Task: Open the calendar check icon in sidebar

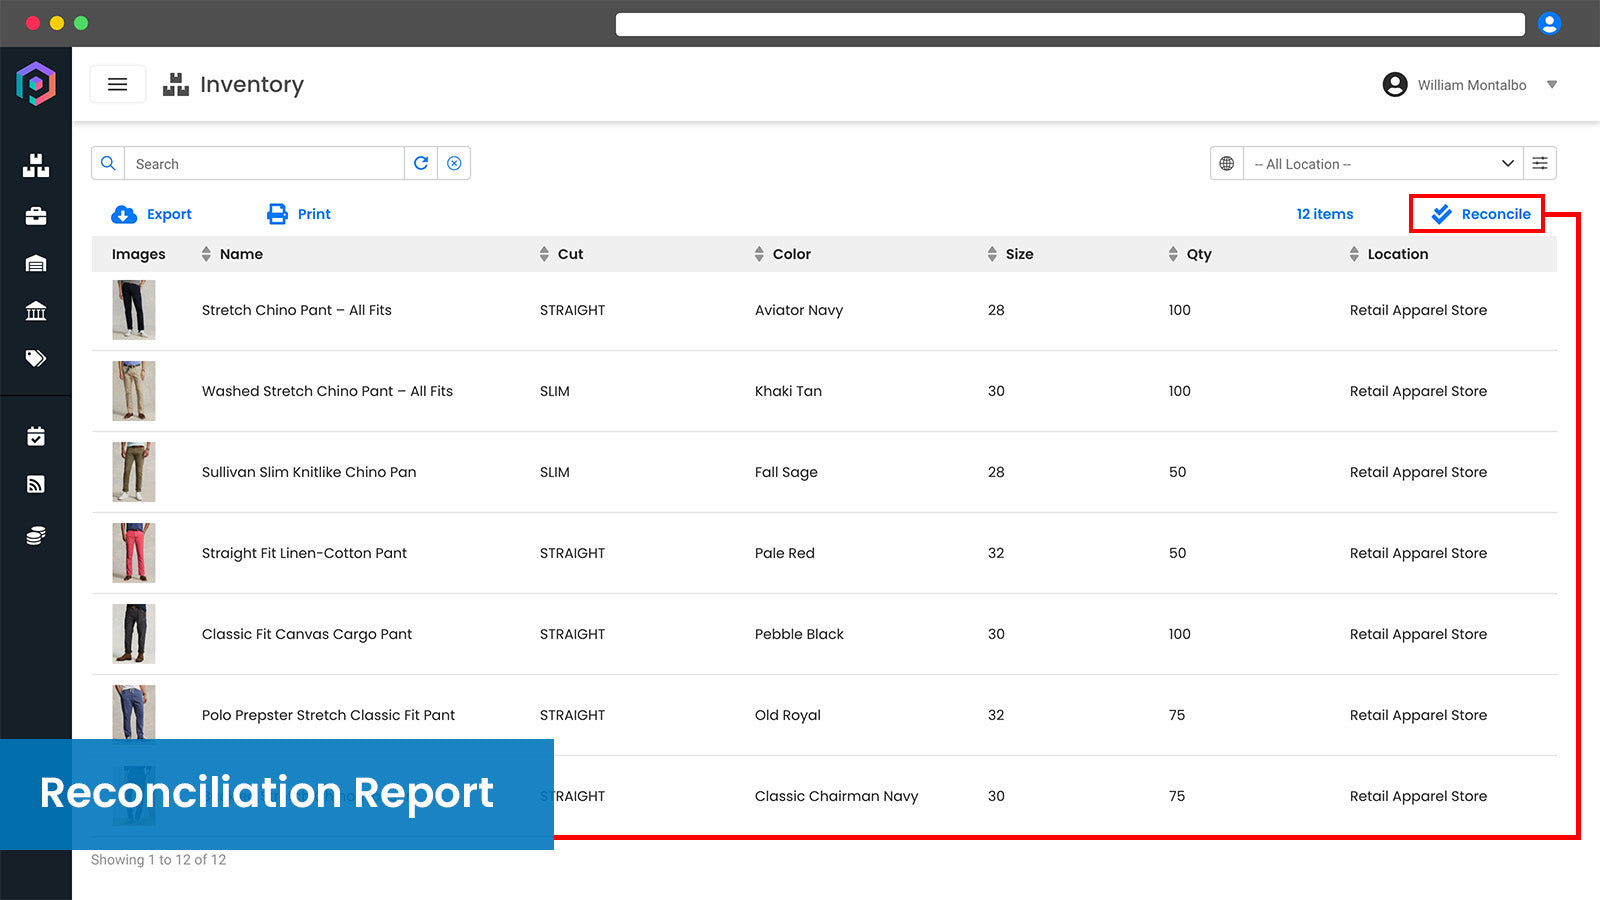Action: coord(36,436)
